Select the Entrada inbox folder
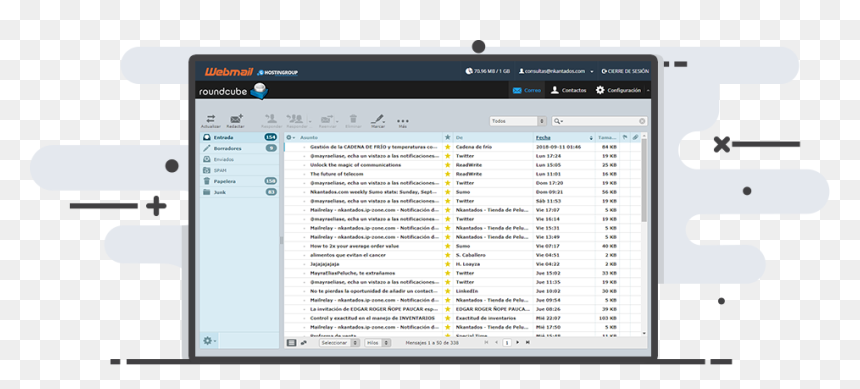This screenshot has width=860, height=389. click(240, 137)
